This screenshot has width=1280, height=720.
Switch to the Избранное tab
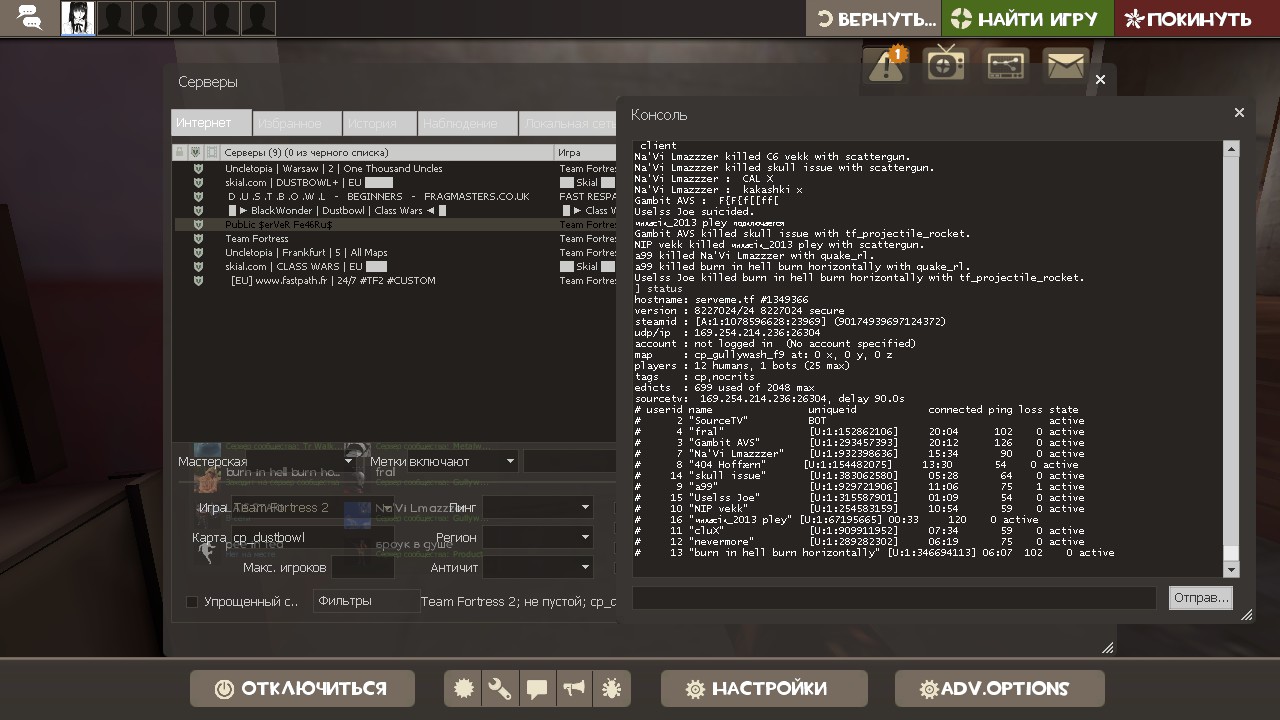tap(297, 123)
